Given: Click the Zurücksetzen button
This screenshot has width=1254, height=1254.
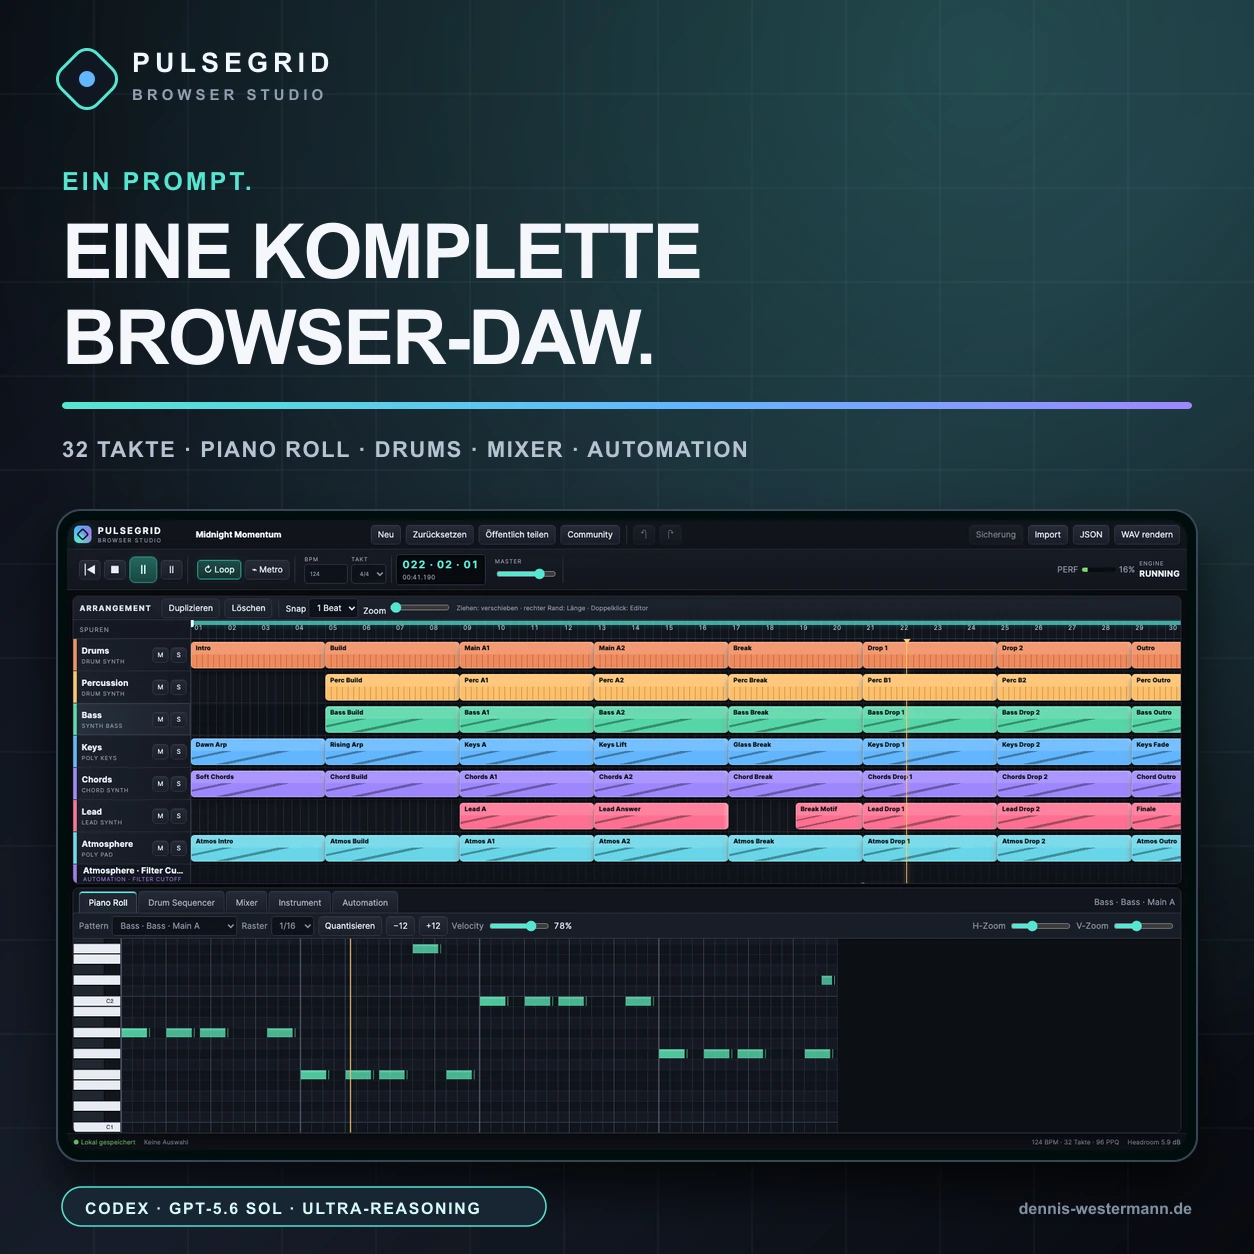Looking at the screenshot, I should 440,534.
